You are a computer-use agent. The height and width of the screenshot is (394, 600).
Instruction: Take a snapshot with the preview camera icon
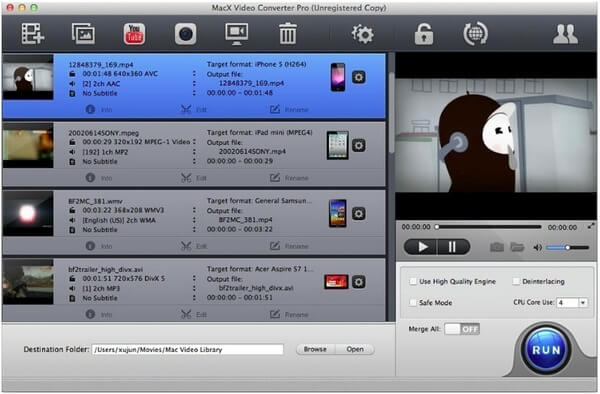497,247
